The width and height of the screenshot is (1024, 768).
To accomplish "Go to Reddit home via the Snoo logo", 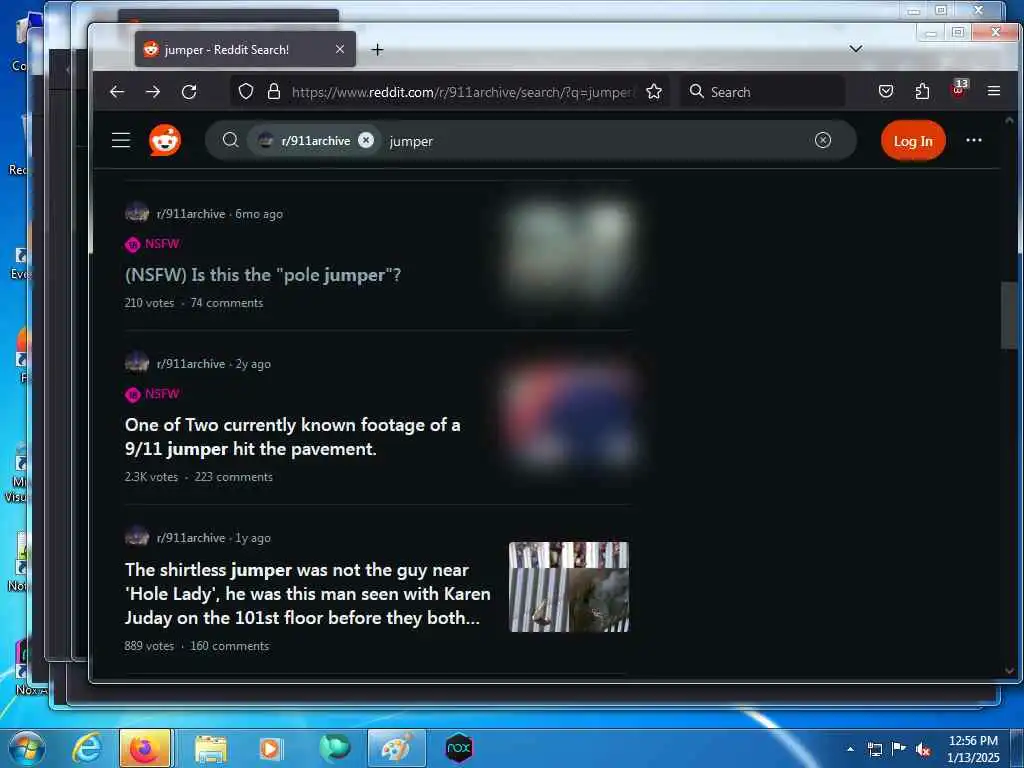I will pos(165,140).
